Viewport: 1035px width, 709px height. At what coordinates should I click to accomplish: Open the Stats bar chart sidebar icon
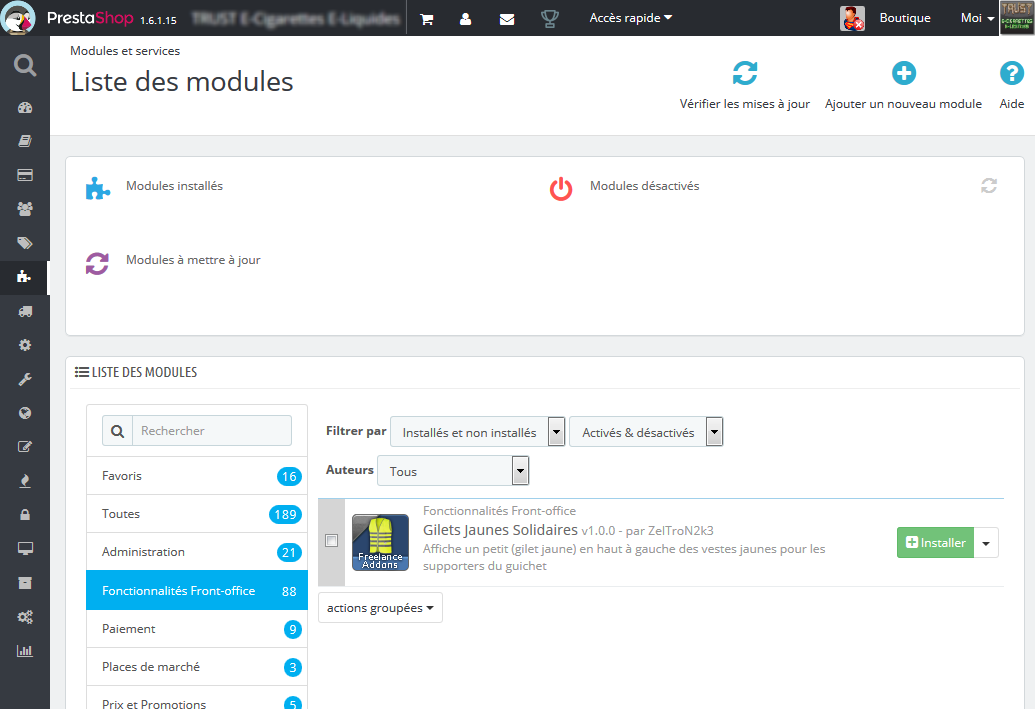[25, 651]
